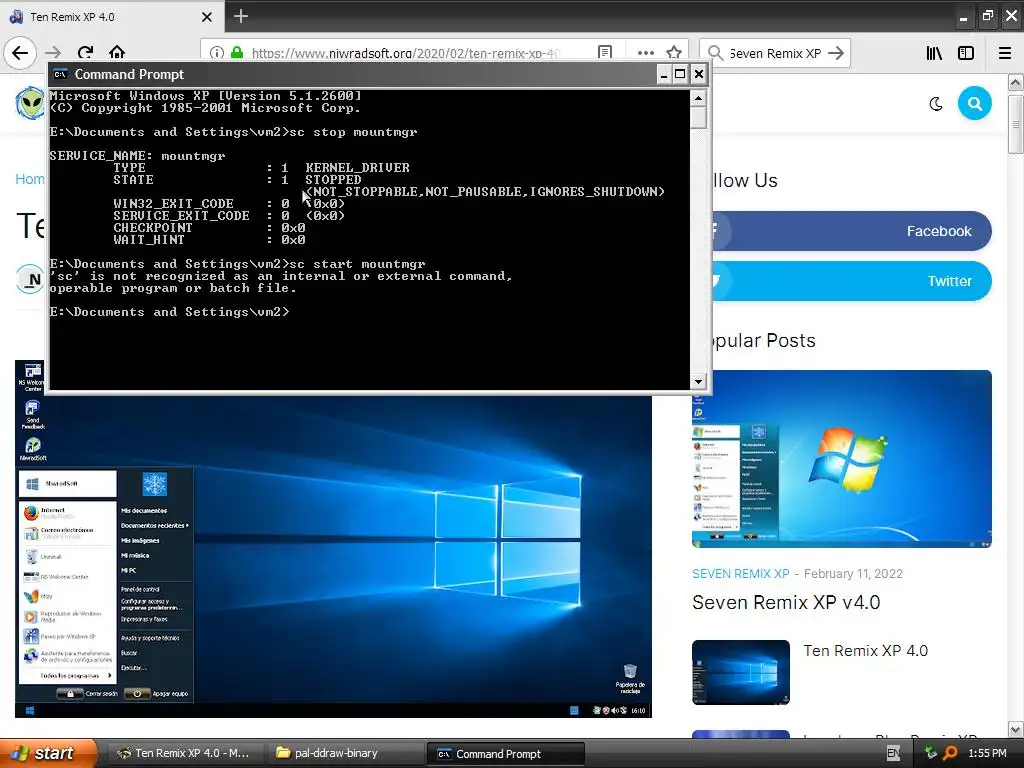
Task: Open the SEVEN REMIX XP category link
Action: tap(741, 573)
